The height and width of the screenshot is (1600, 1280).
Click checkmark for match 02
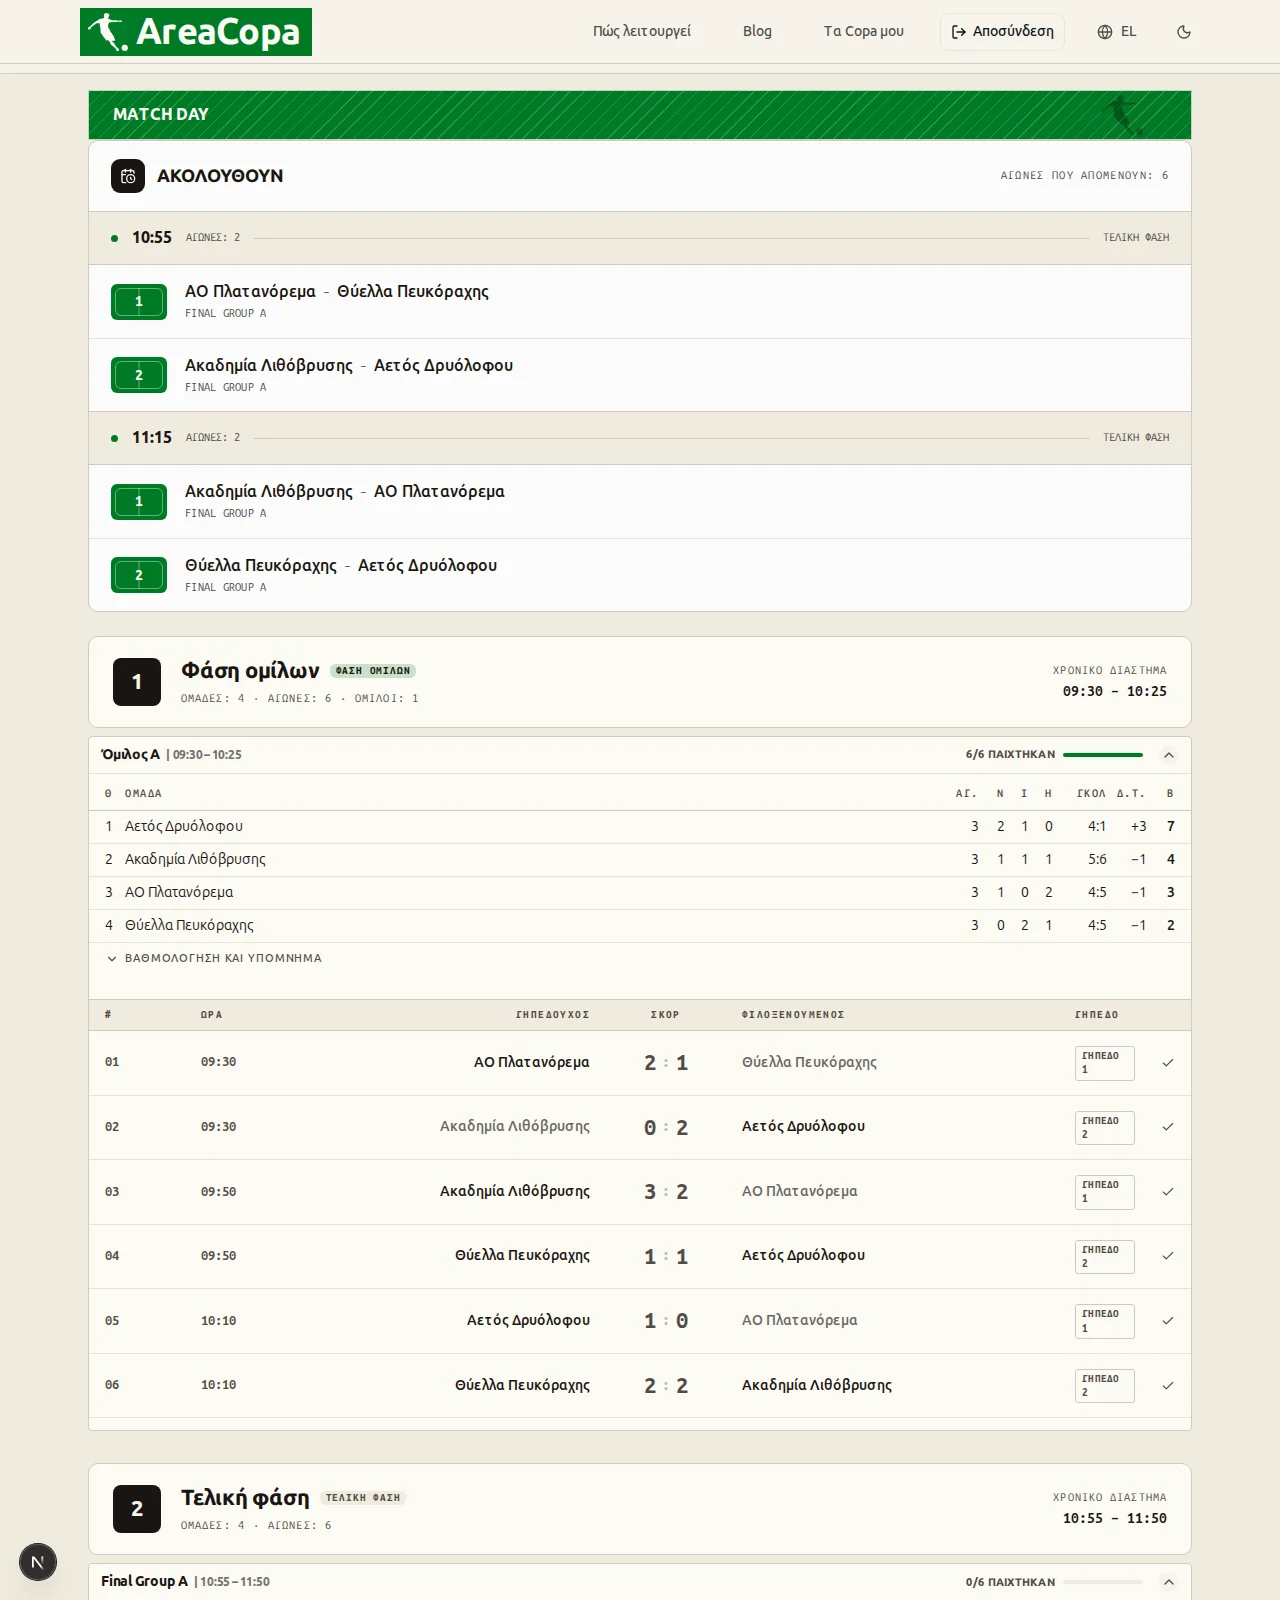pos(1168,1127)
